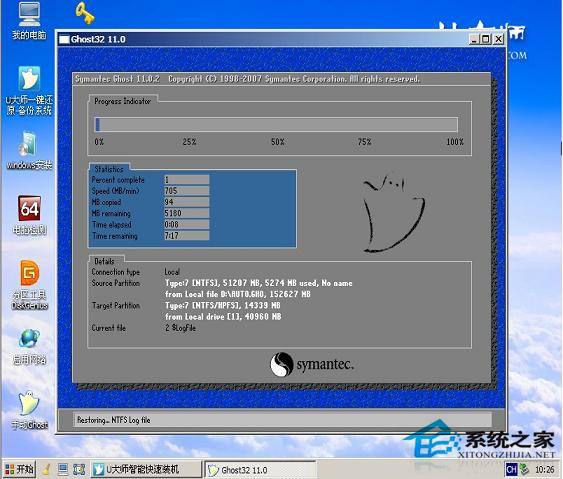Image resolution: width=563 pixels, height=479 pixels.
Task: Close the Ghost32 11.0 window
Action: point(498,39)
